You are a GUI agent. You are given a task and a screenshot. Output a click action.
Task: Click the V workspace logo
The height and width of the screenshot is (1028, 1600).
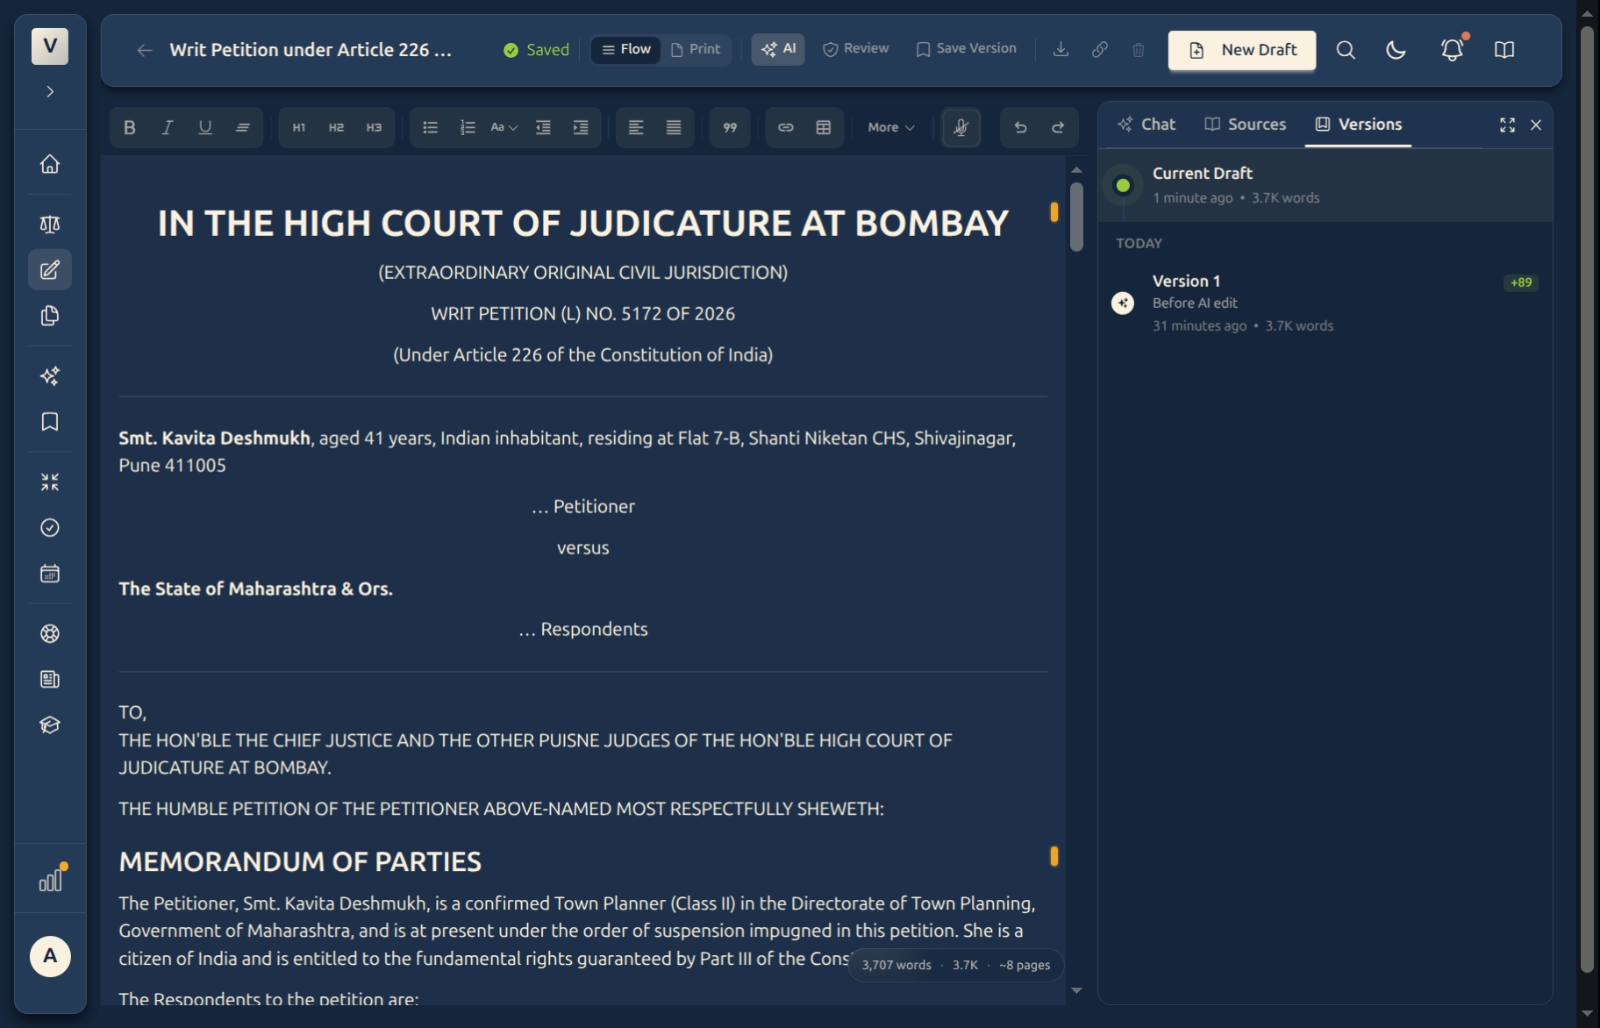pyautogui.click(x=50, y=46)
